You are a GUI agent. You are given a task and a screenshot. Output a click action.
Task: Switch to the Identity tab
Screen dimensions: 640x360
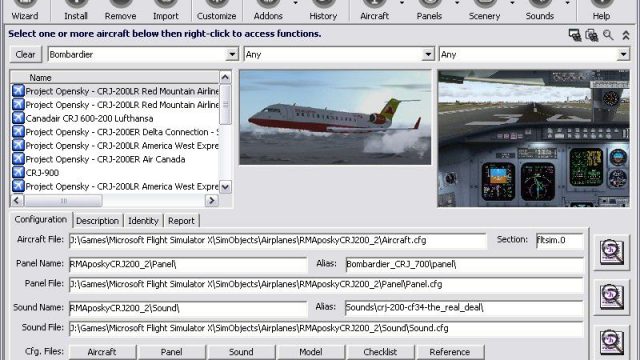click(143, 221)
